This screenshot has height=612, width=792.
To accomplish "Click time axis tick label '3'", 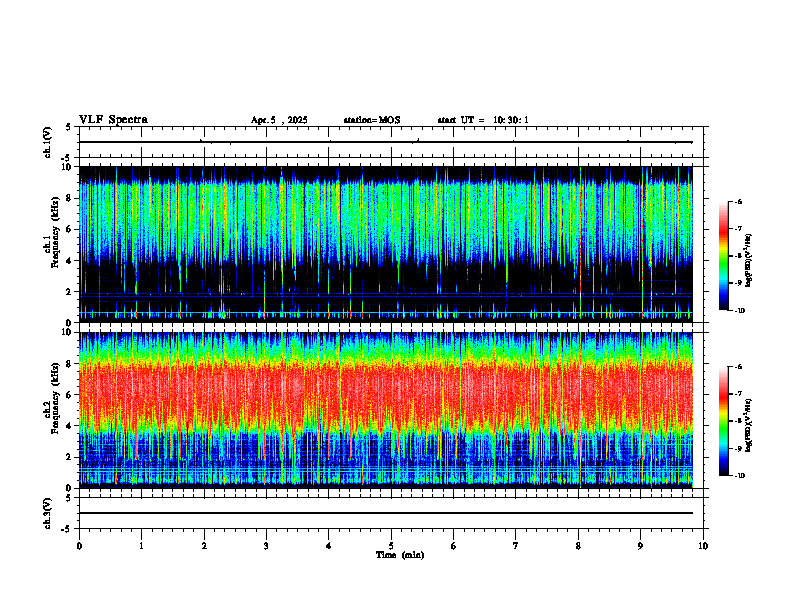I will [266, 546].
